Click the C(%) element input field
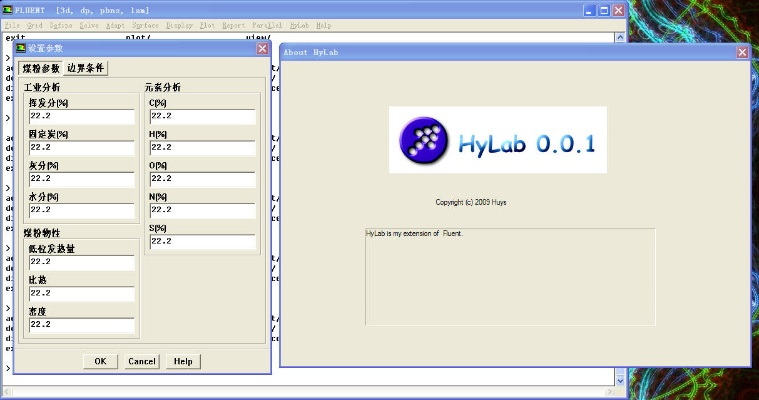 [202, 116]
